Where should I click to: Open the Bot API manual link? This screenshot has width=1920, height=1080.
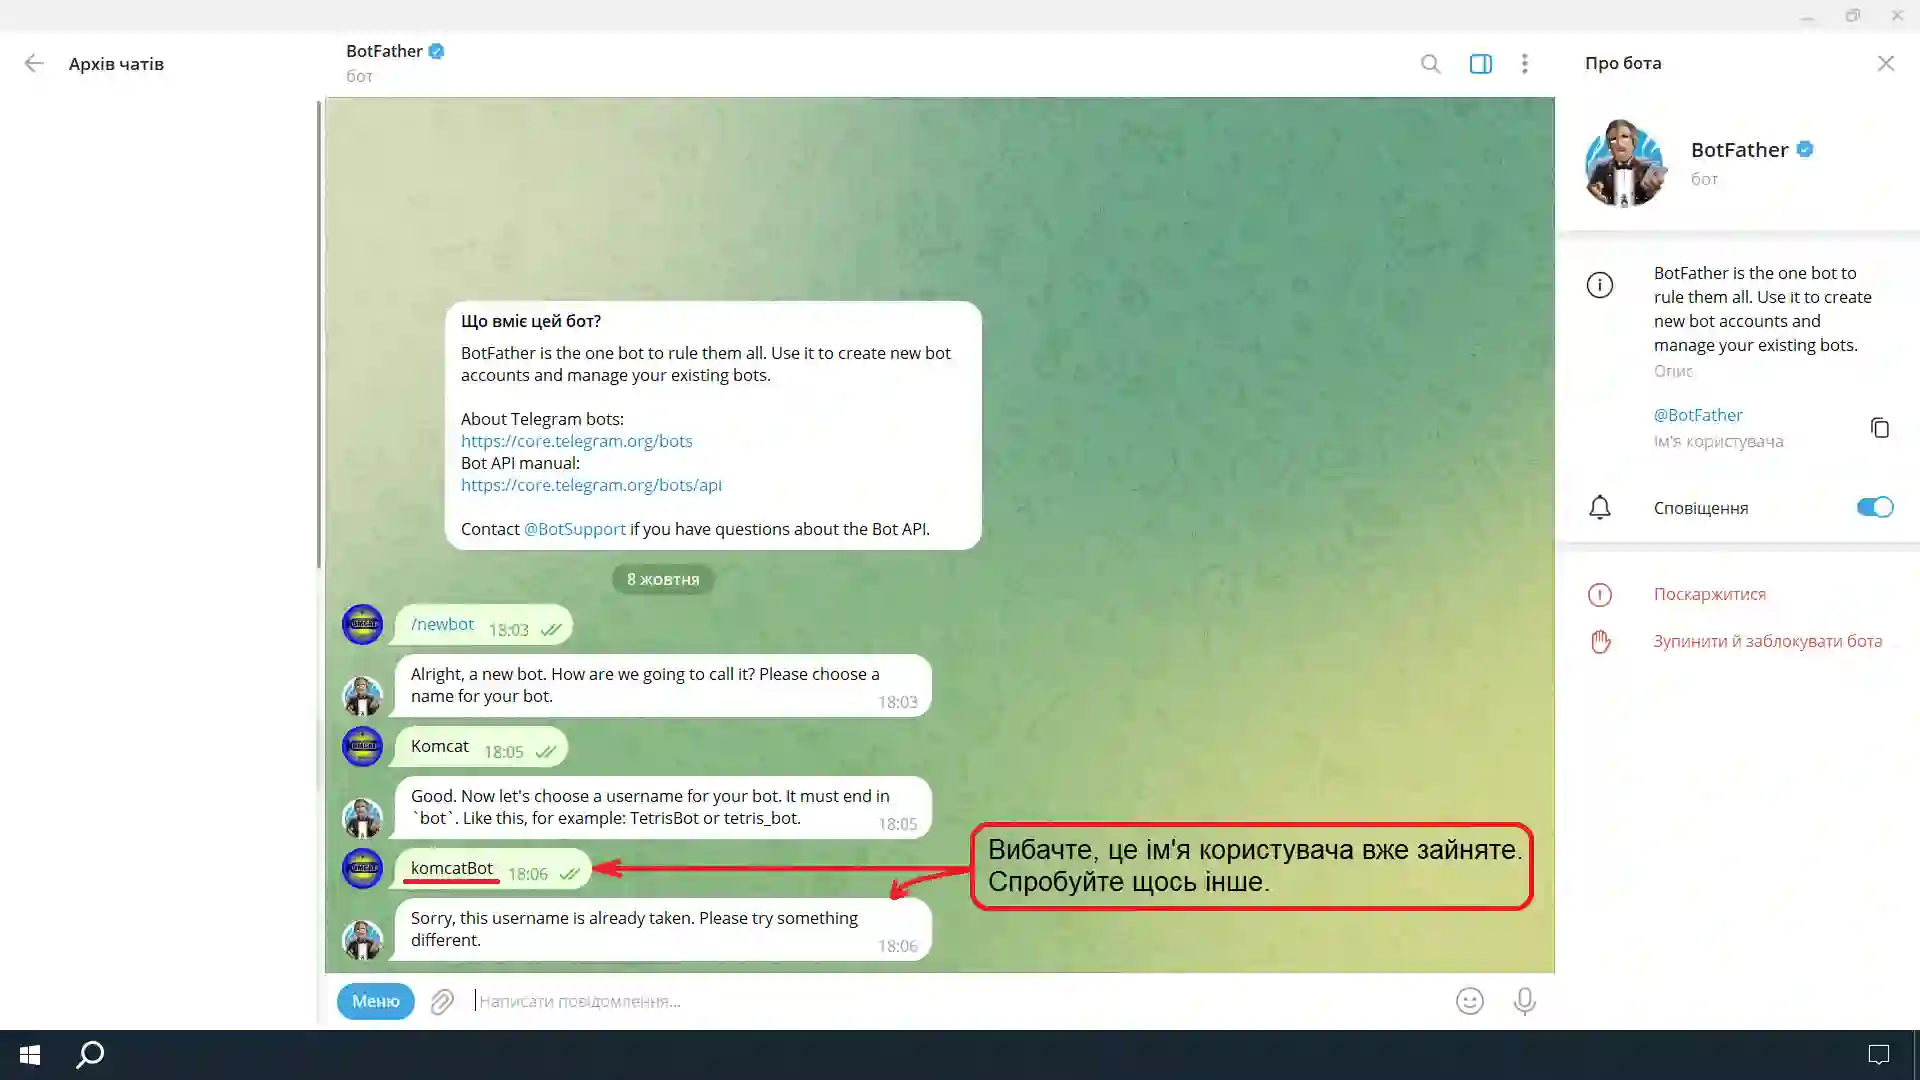tap(590, 485)
